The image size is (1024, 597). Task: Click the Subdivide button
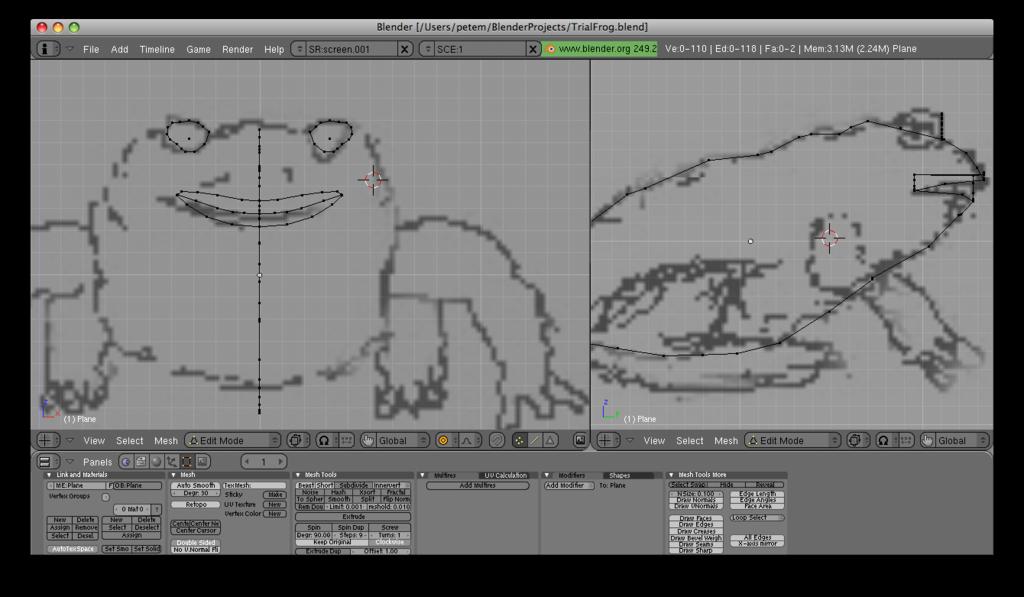coord(353,485)
